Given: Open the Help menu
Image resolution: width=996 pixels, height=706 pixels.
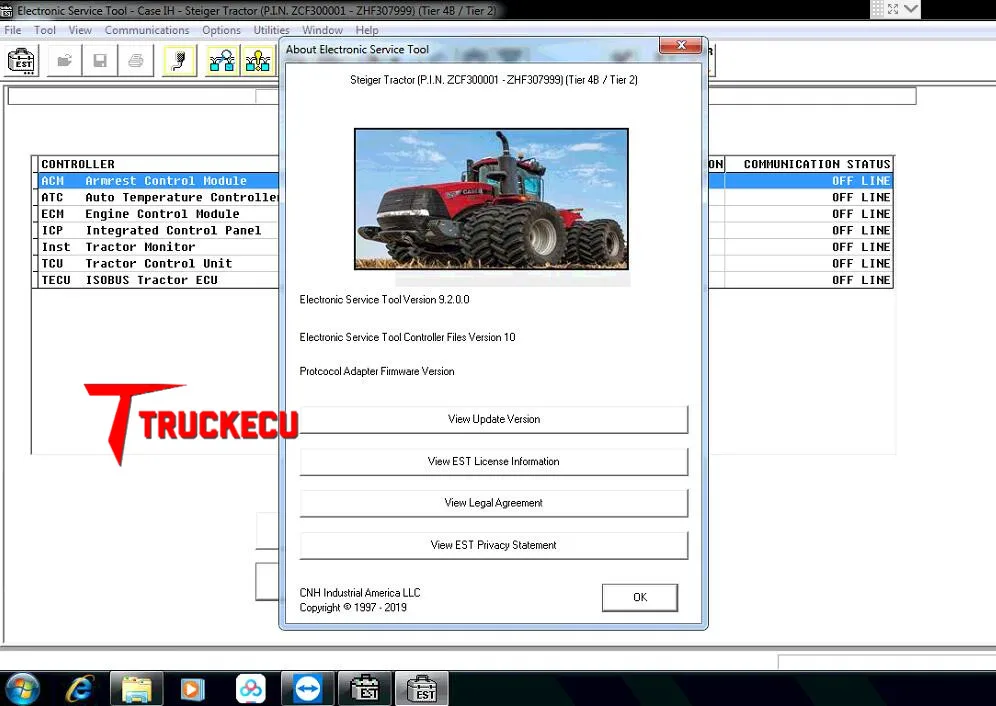Looking at the screenshot, I should coord(367,30).
